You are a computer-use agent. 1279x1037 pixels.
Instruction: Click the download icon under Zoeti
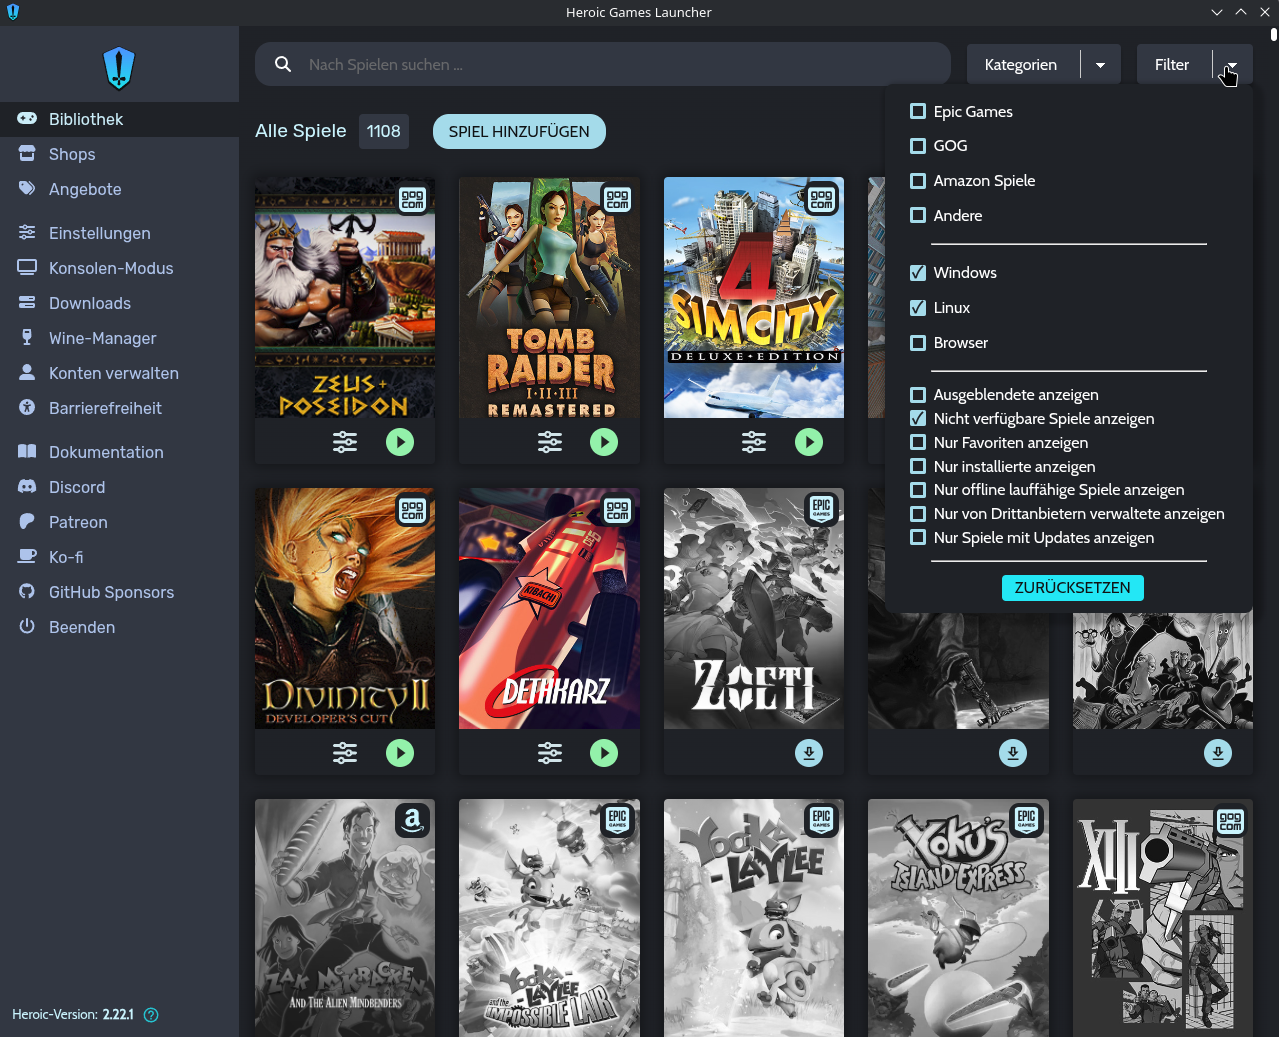[x=809, y=753]
